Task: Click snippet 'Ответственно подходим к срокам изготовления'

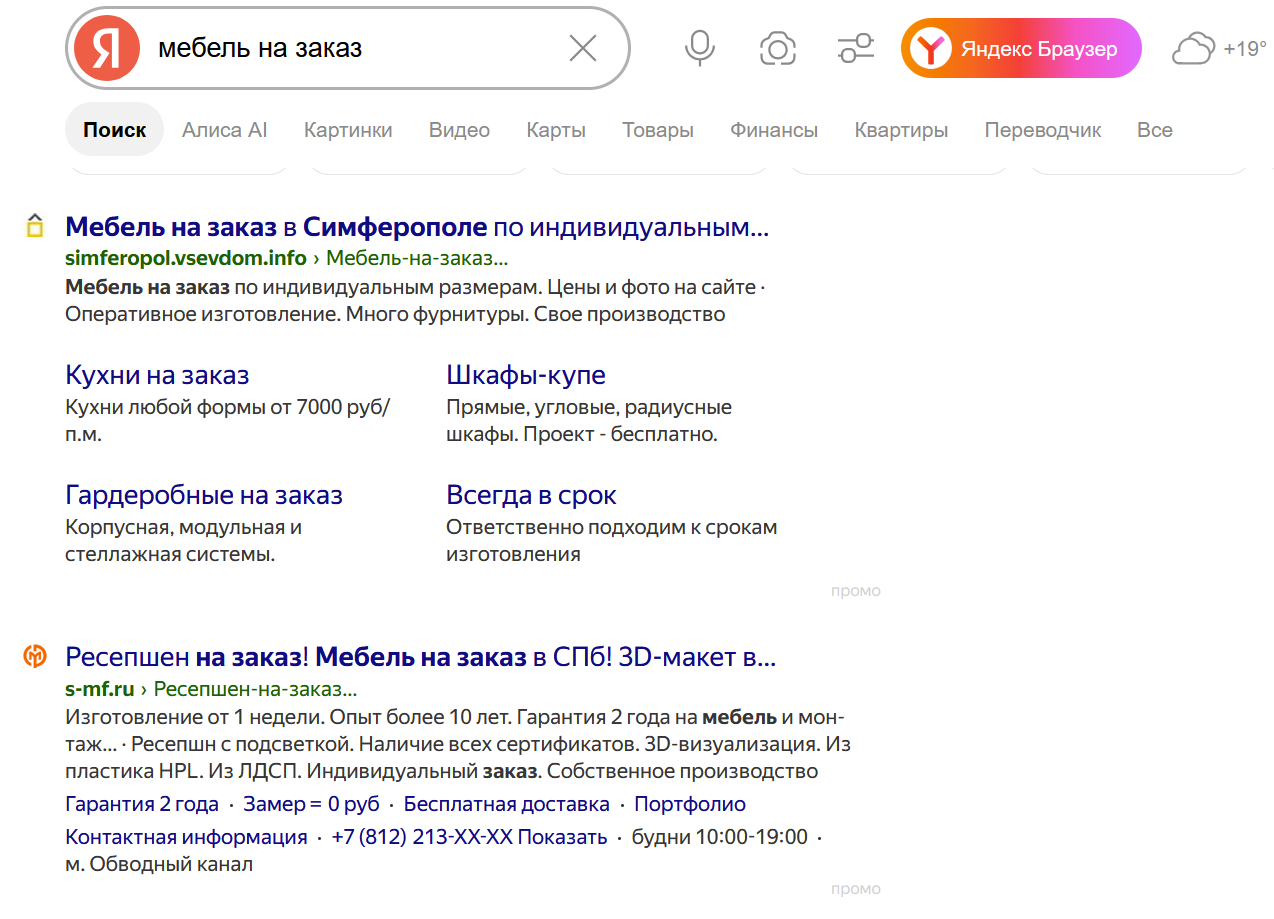Action: click(611, 540)
